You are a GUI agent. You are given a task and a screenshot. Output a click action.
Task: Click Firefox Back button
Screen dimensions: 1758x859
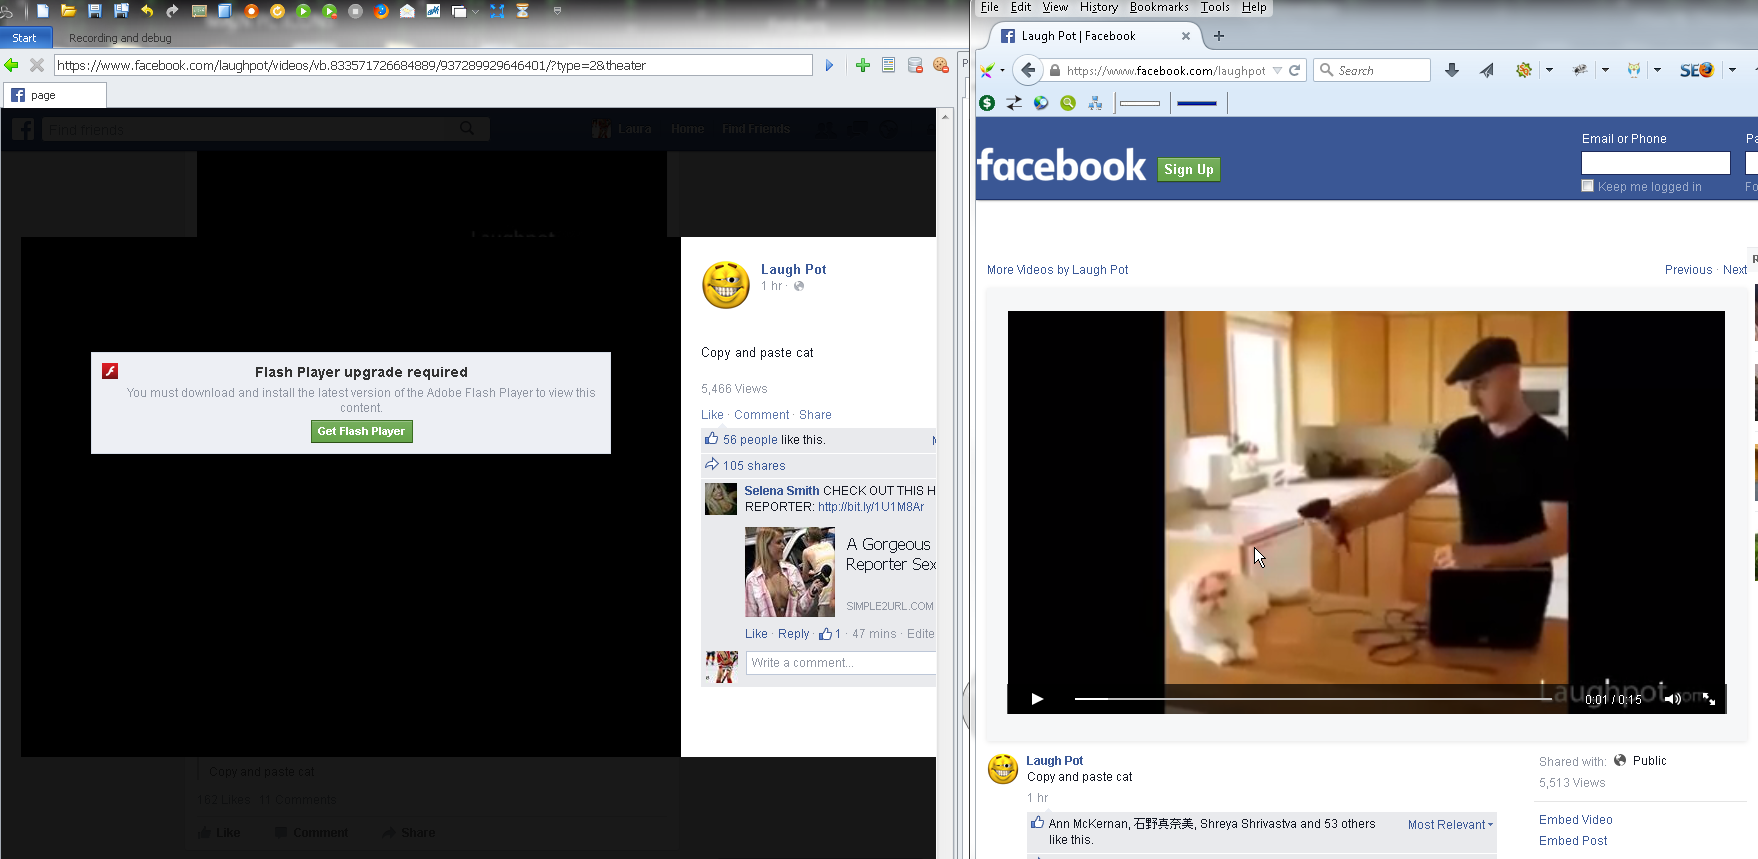tap(1028, 70)
